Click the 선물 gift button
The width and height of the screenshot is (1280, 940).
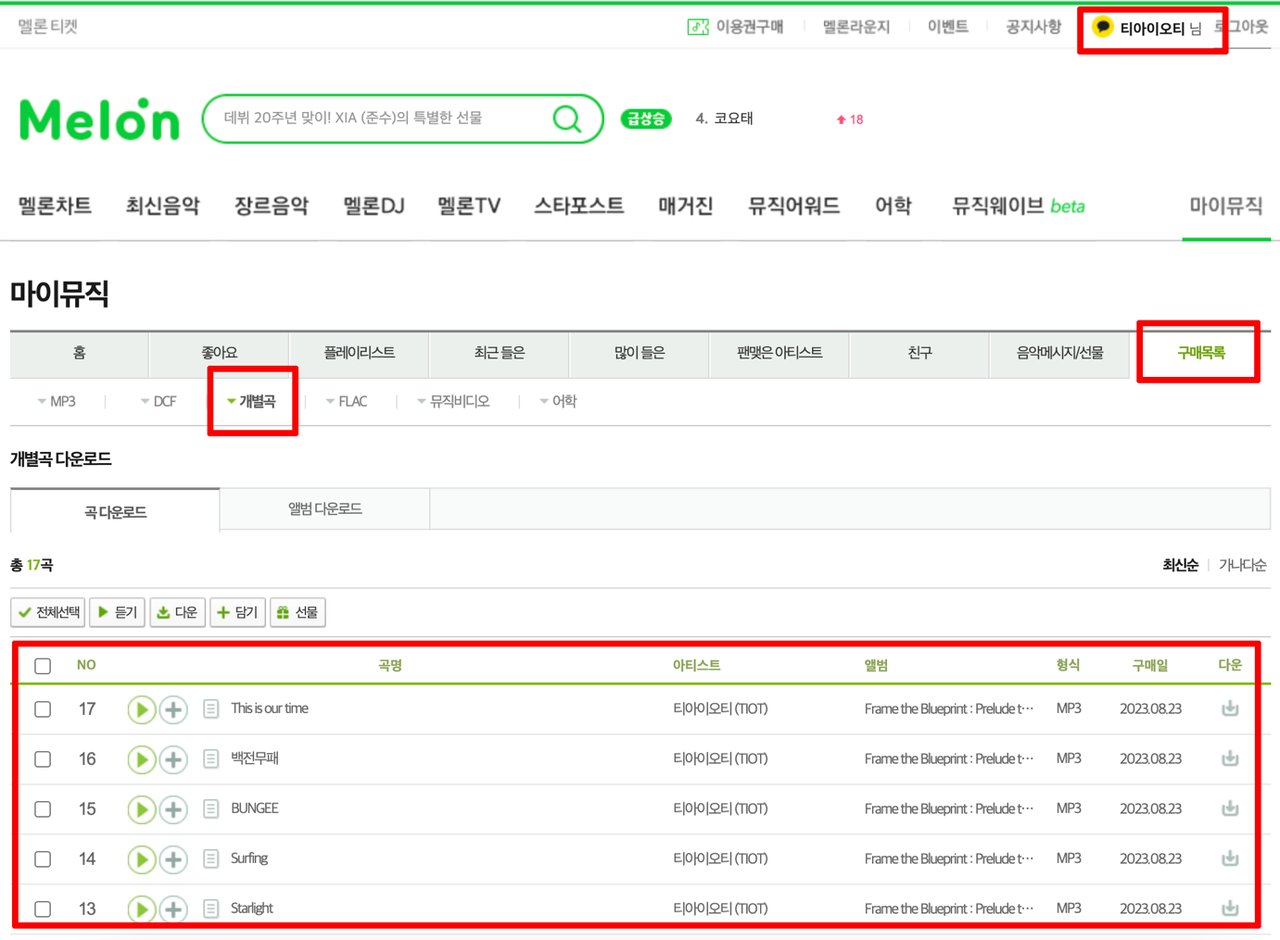(x=298, y=613)
